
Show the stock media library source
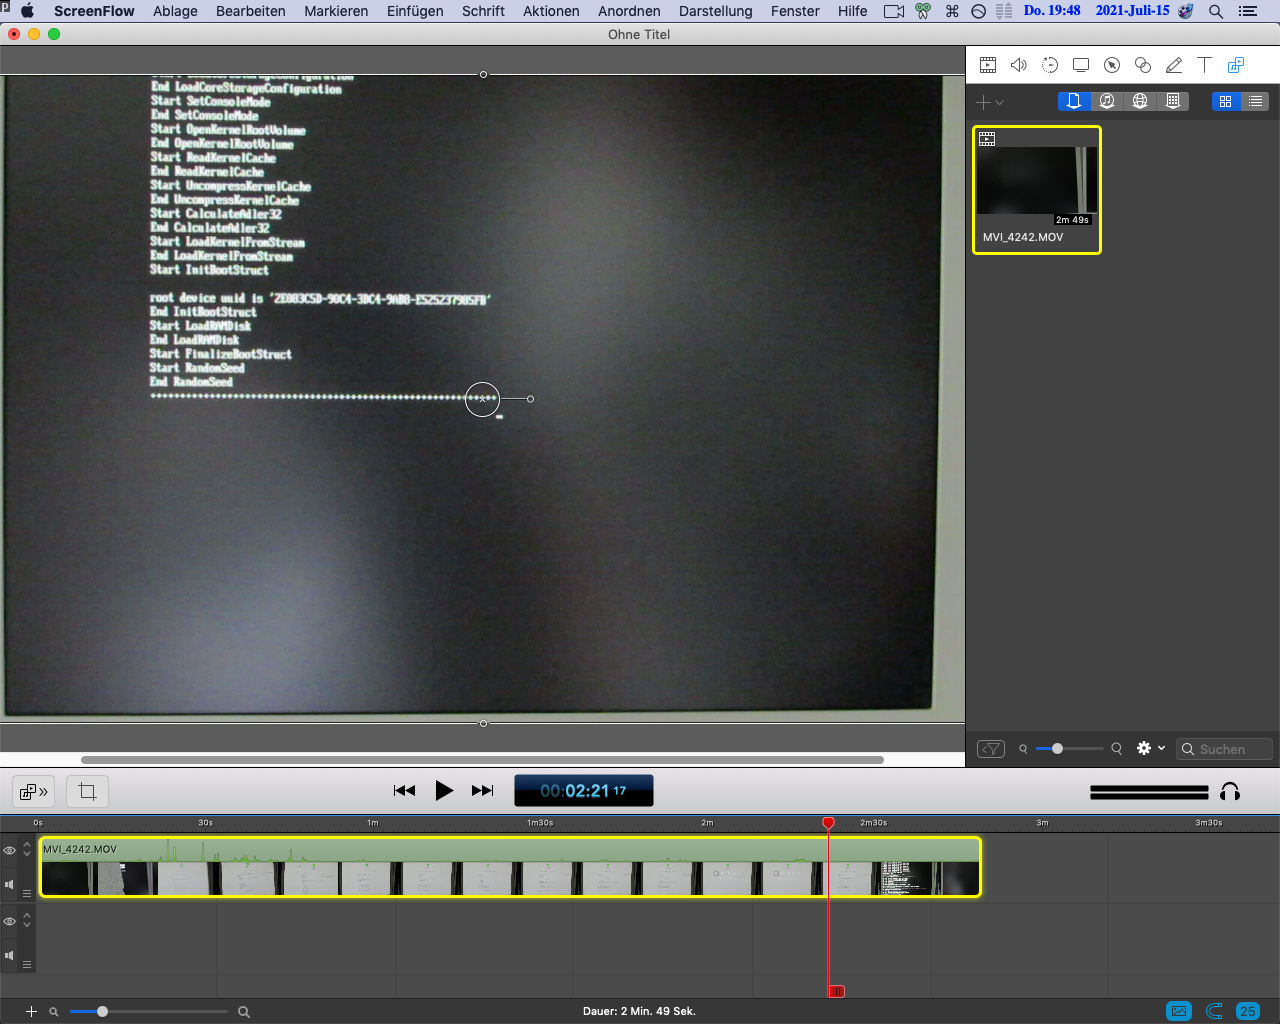[1173, 101]
